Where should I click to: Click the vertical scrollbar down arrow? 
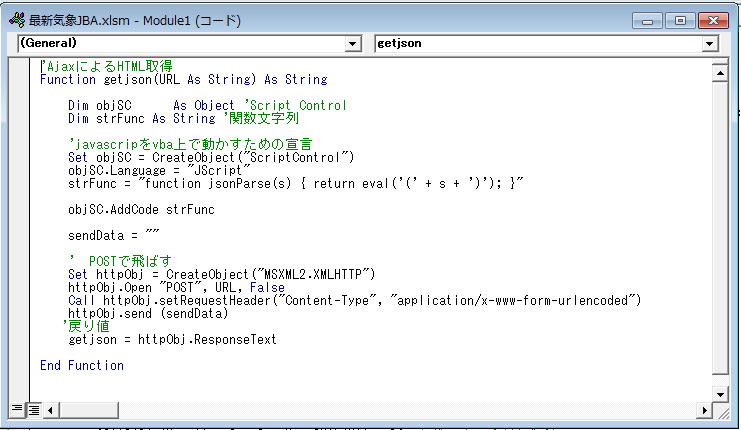(719, 393)
